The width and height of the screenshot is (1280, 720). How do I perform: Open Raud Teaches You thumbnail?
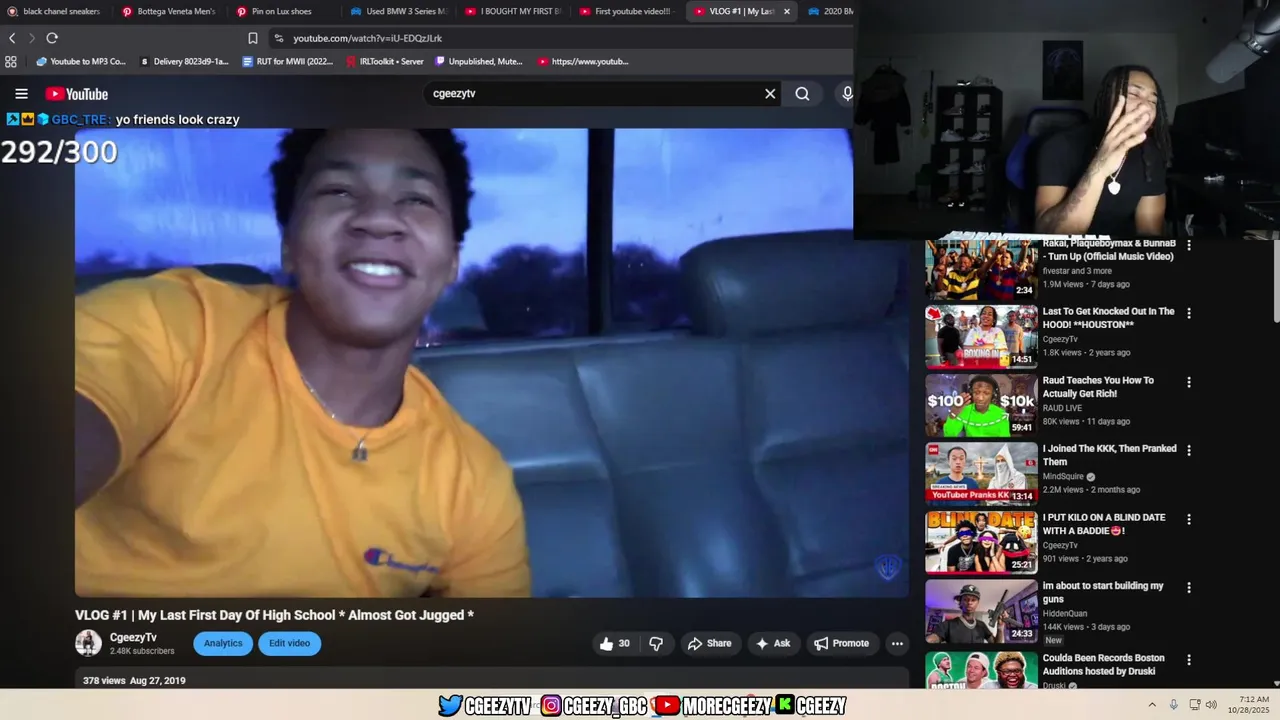(x=981, y=405)
